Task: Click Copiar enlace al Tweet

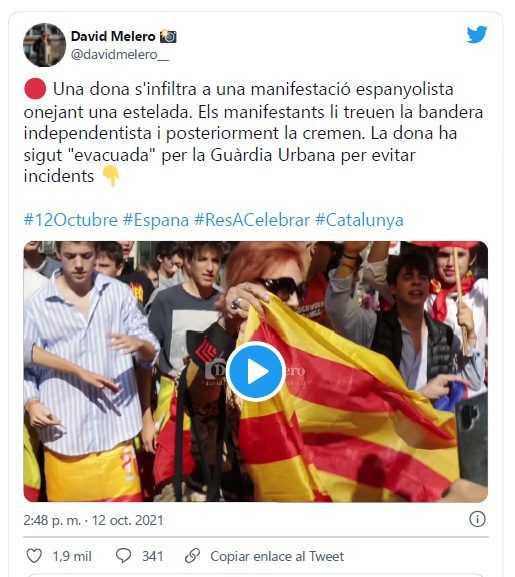Action: (x=277, y=556)
